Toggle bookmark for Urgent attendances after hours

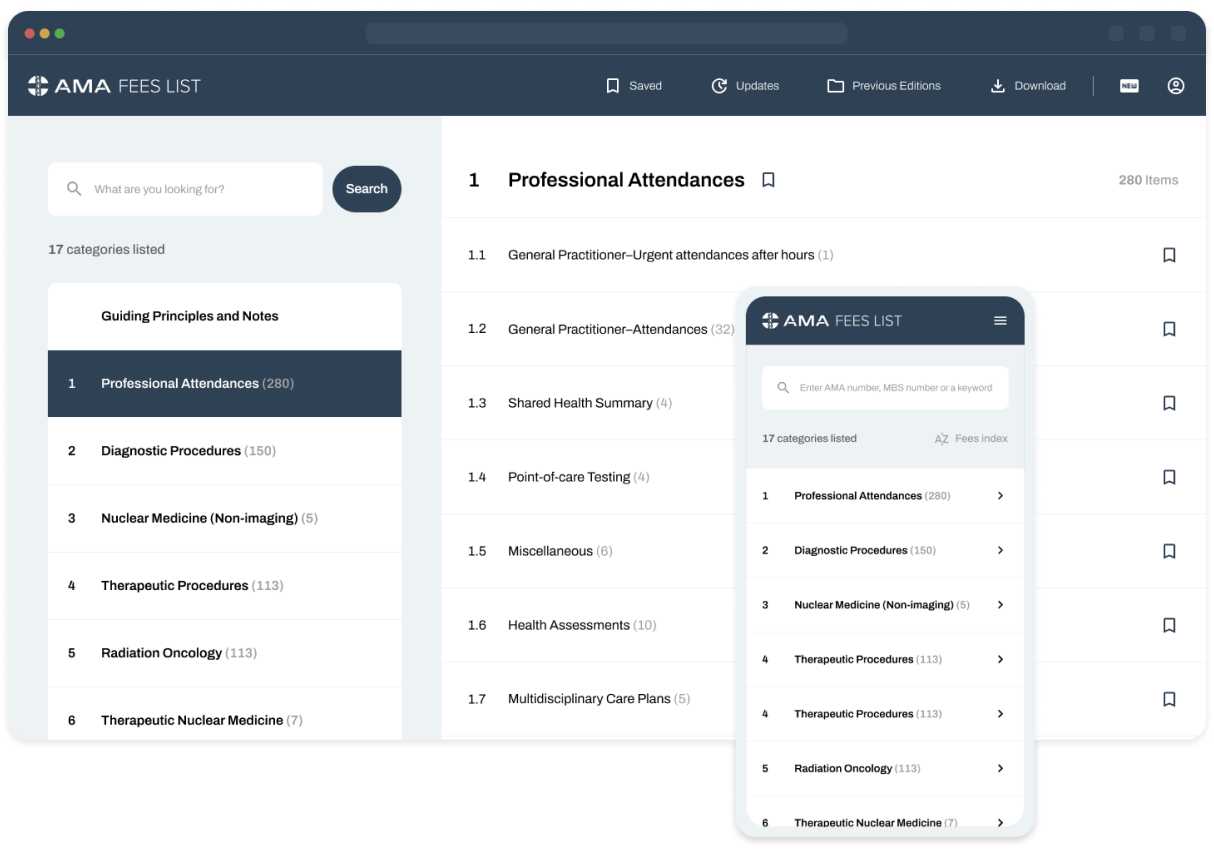pyautogui.click(x=1169, y=255)
